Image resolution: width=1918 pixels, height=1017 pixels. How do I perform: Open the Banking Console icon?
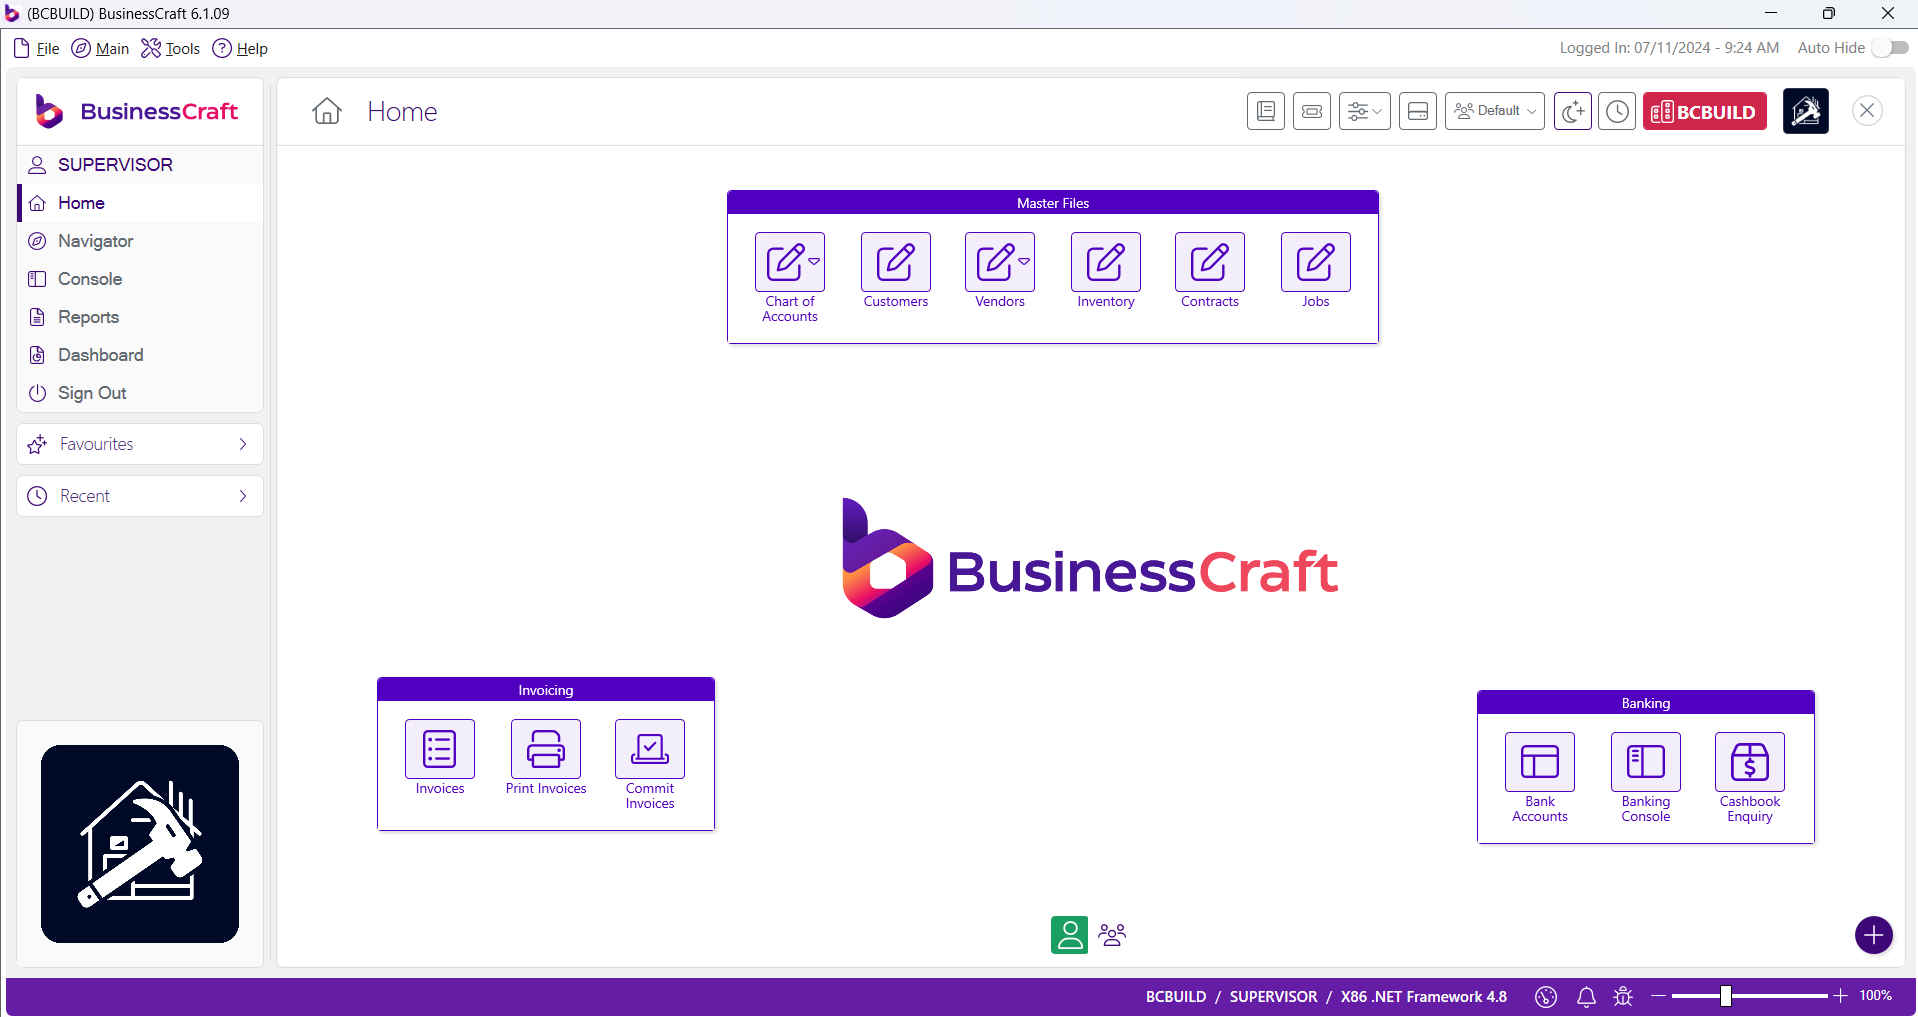pos(1645,762)
